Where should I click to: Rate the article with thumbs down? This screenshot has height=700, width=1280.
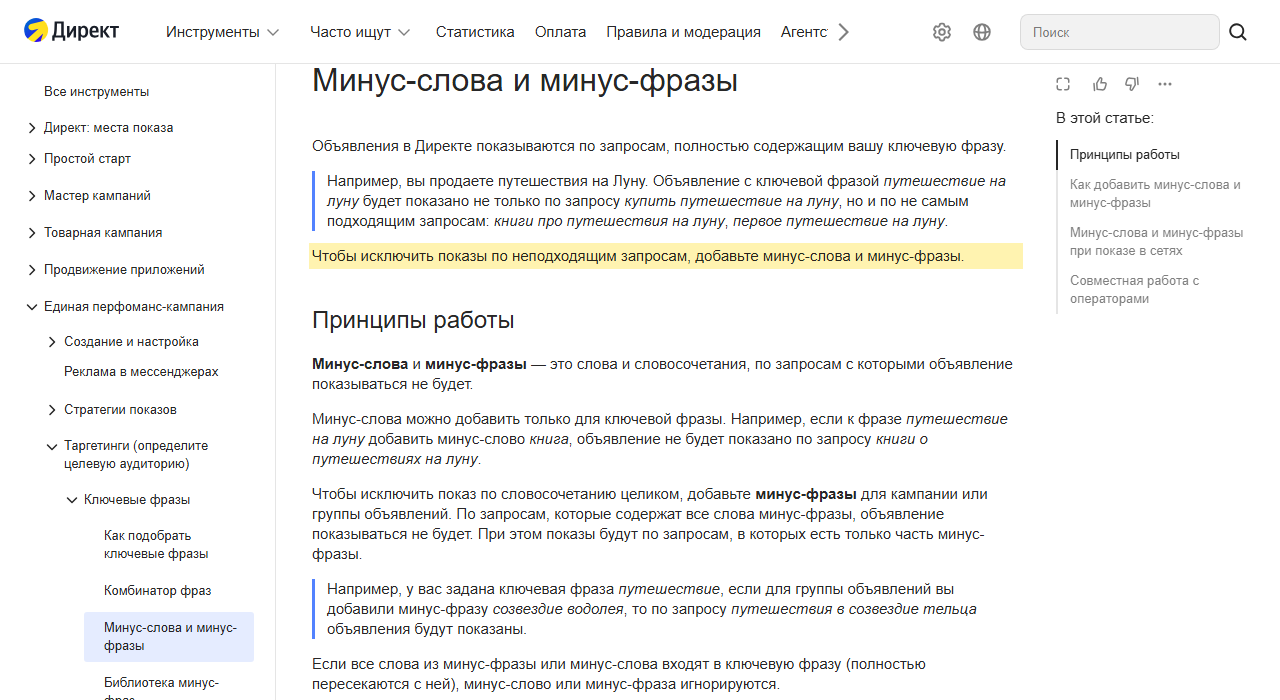[1132, 84]
